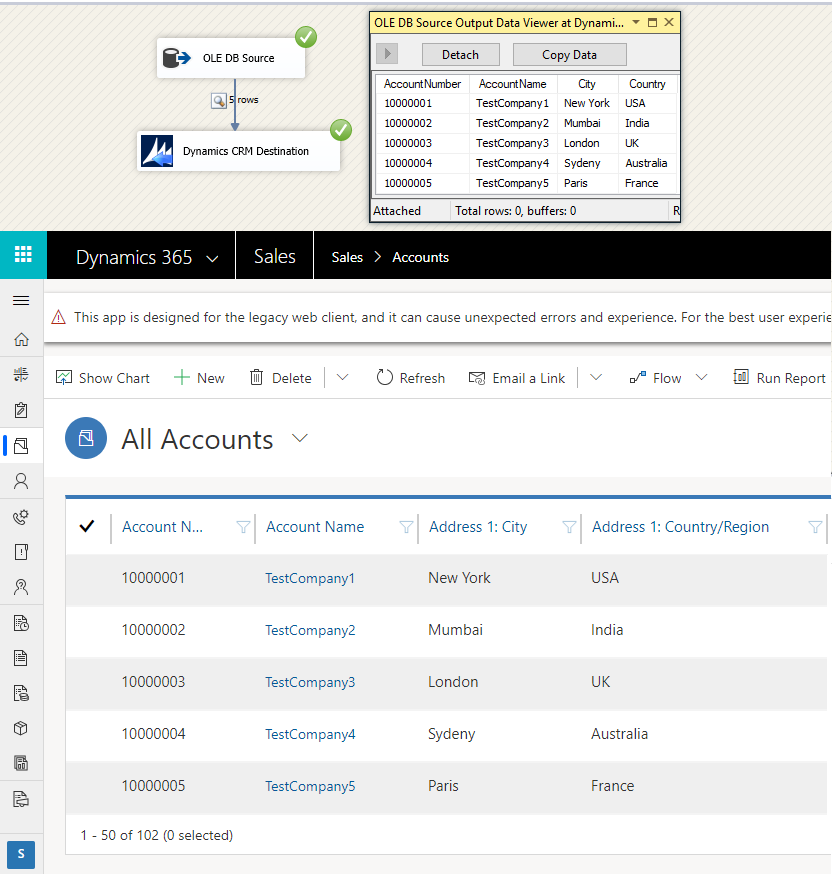Click the Copy Data button
This screenshot has width=832, height=874.
(x=570, y=55)
